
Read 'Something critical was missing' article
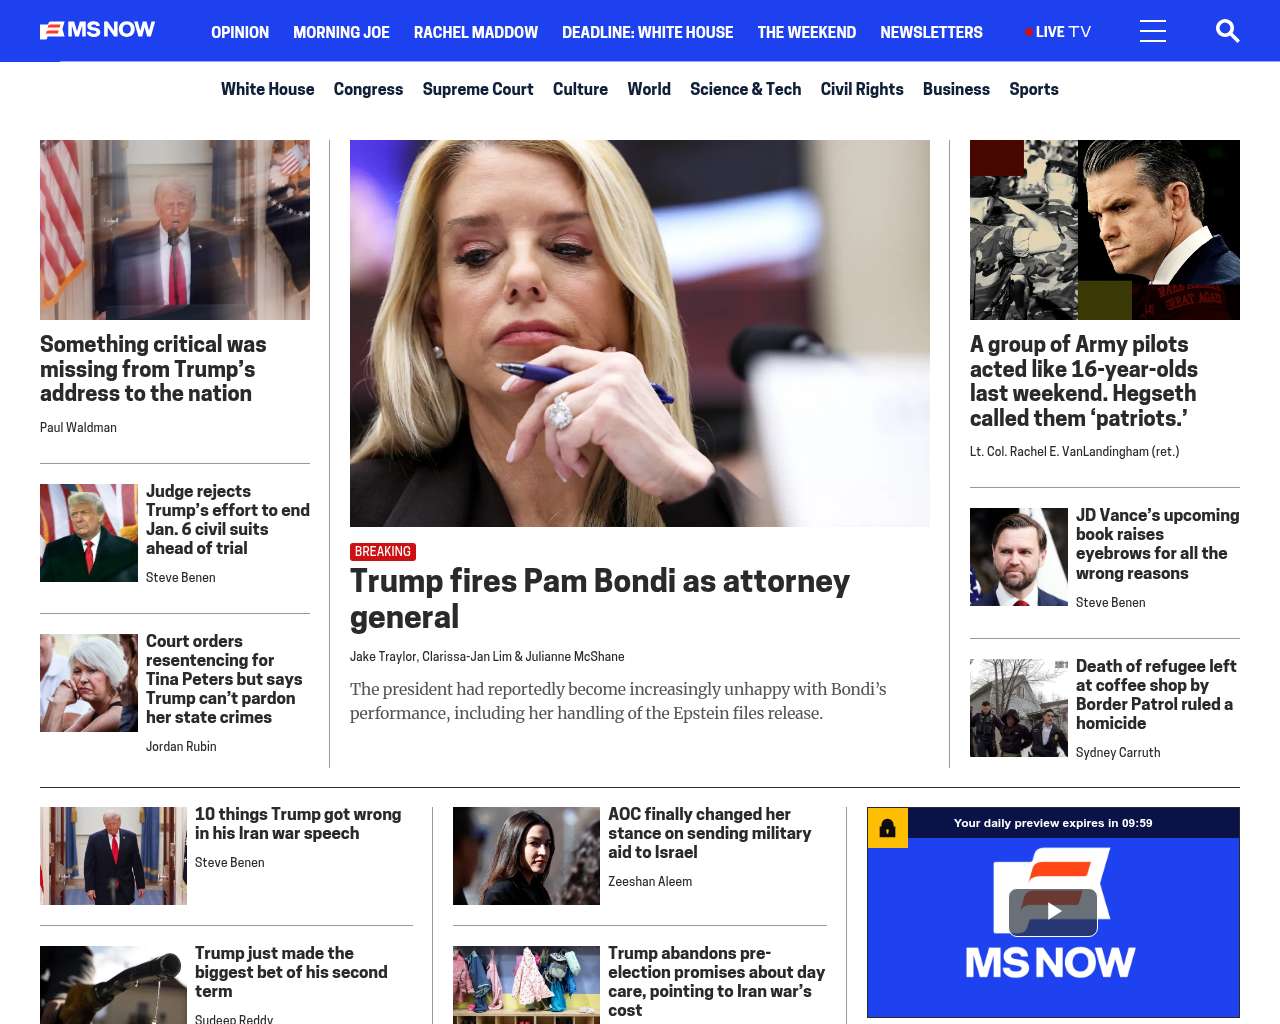[x=153, y=369]
